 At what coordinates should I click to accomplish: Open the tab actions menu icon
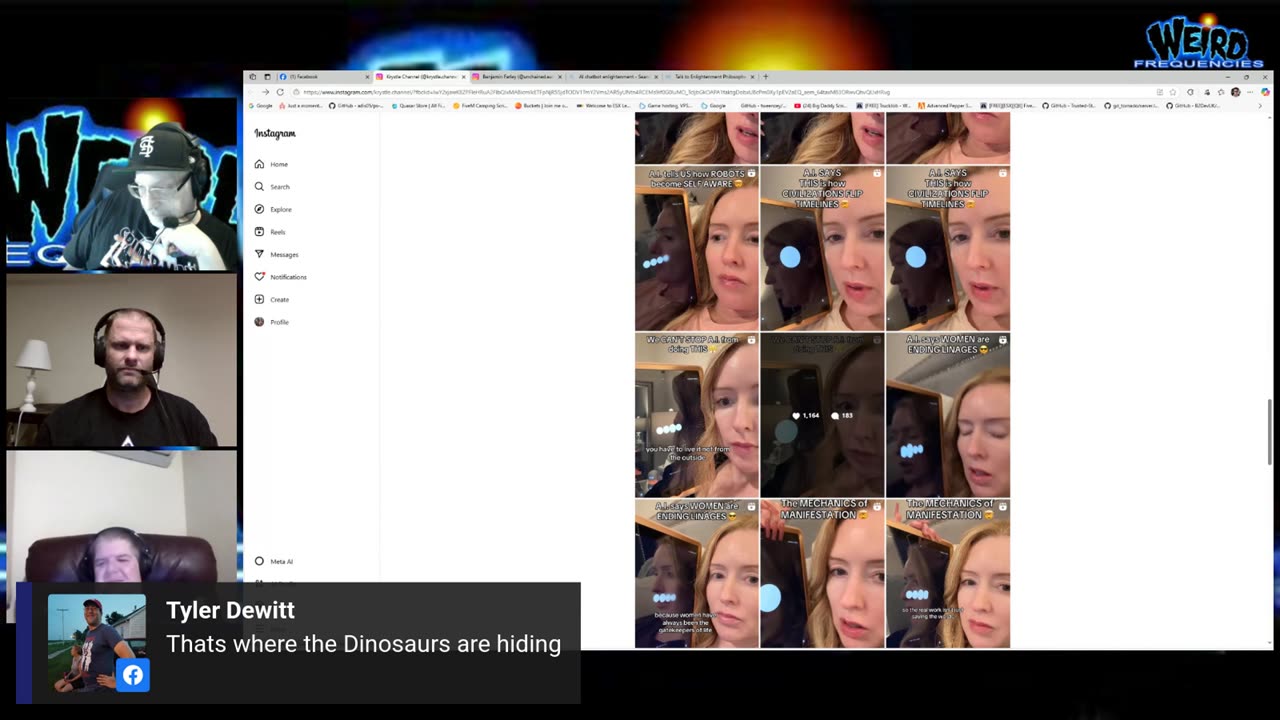[x=267, y=77]
